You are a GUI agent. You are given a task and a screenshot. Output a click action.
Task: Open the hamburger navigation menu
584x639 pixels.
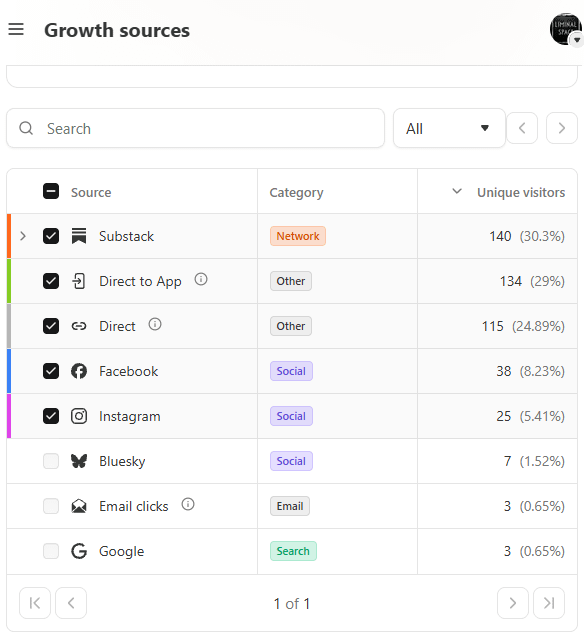16,29
